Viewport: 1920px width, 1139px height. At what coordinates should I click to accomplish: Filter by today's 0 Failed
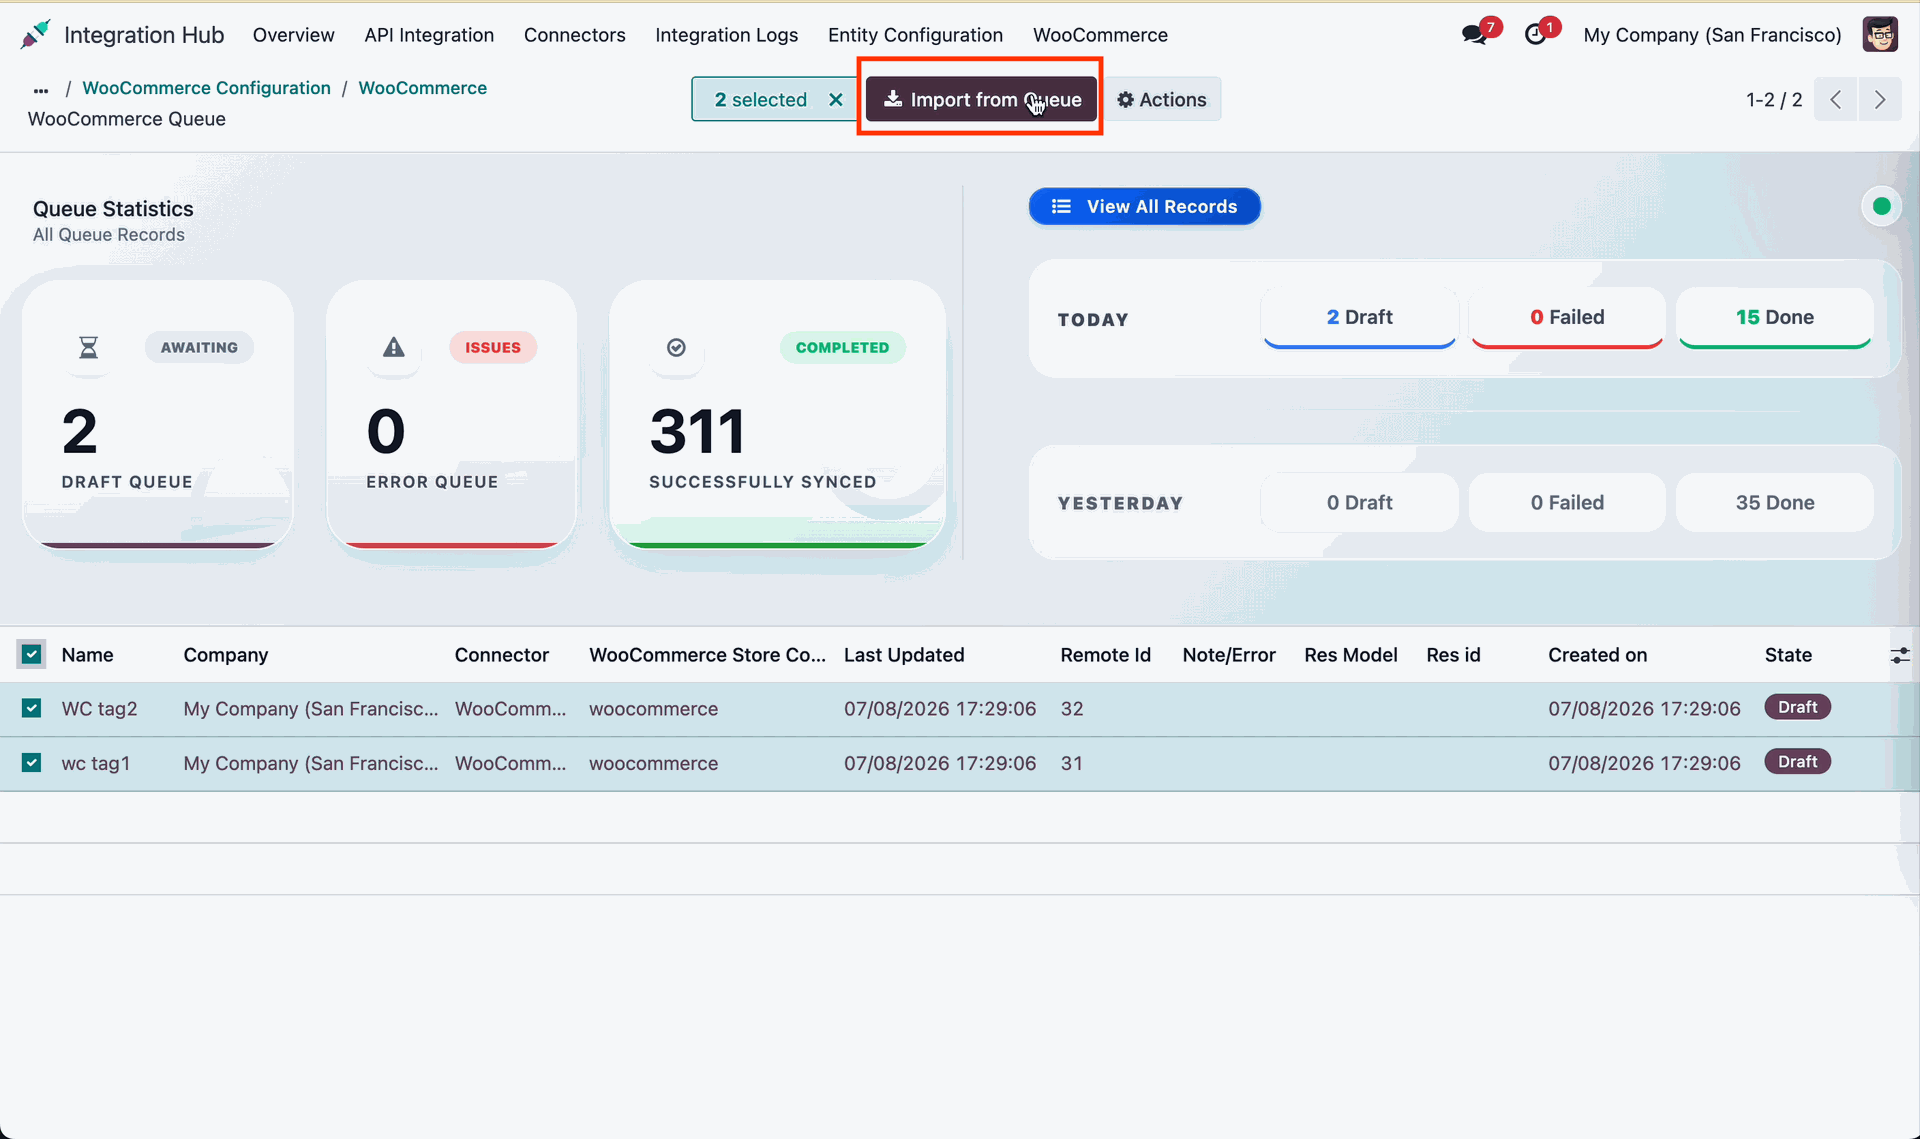click(1567, 318)
